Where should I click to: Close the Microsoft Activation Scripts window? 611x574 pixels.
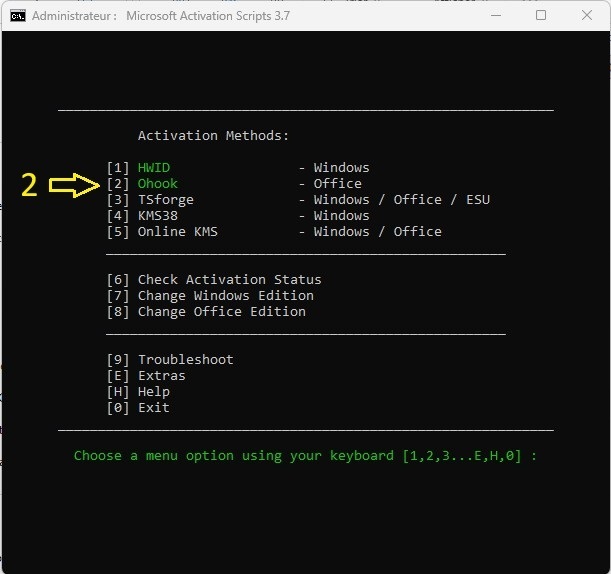tap(587, 16)
